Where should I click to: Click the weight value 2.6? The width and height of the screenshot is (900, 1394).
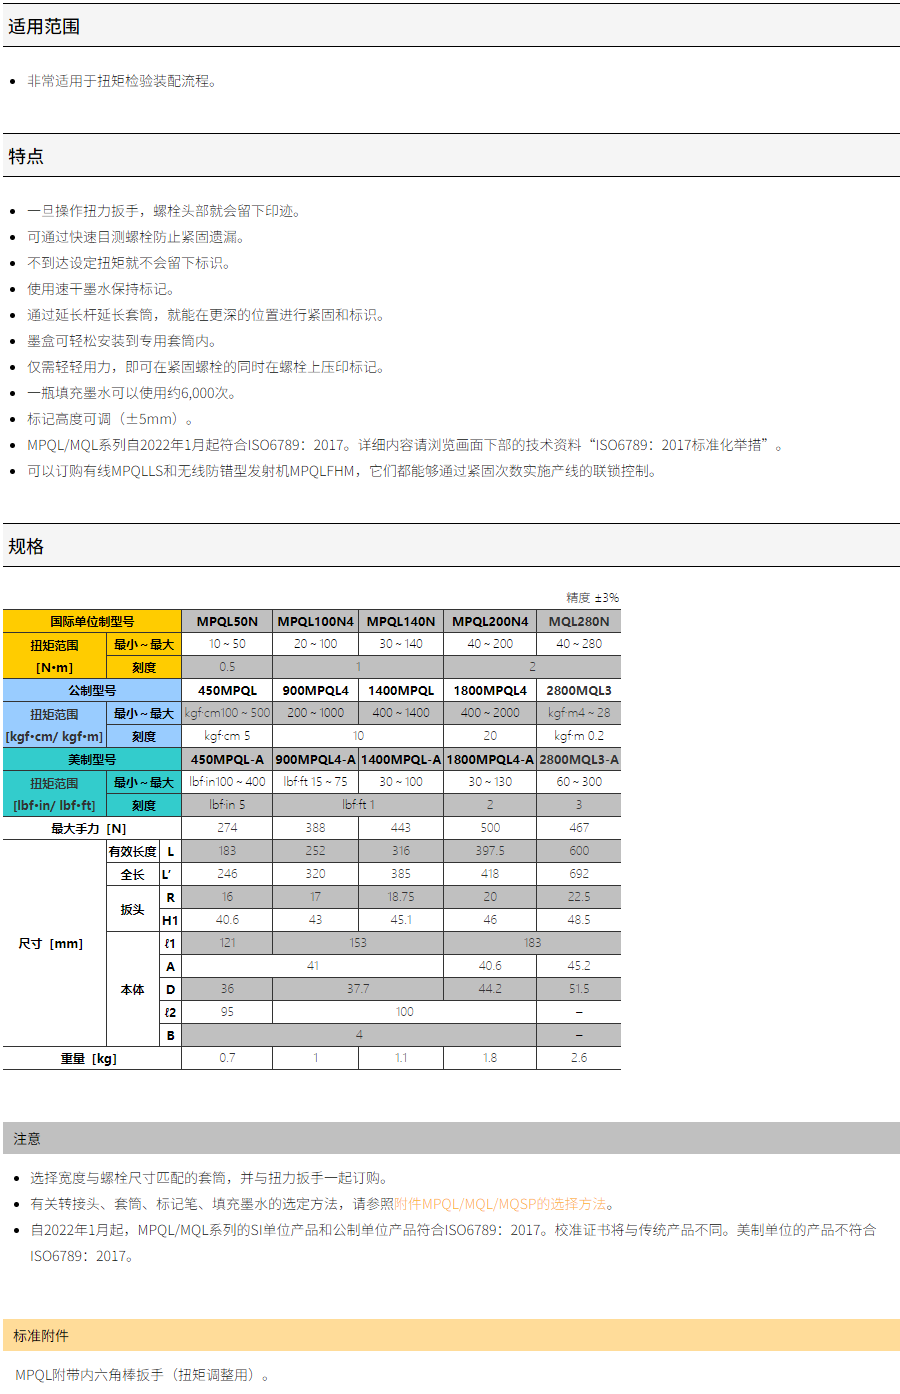coord(579,1058)
